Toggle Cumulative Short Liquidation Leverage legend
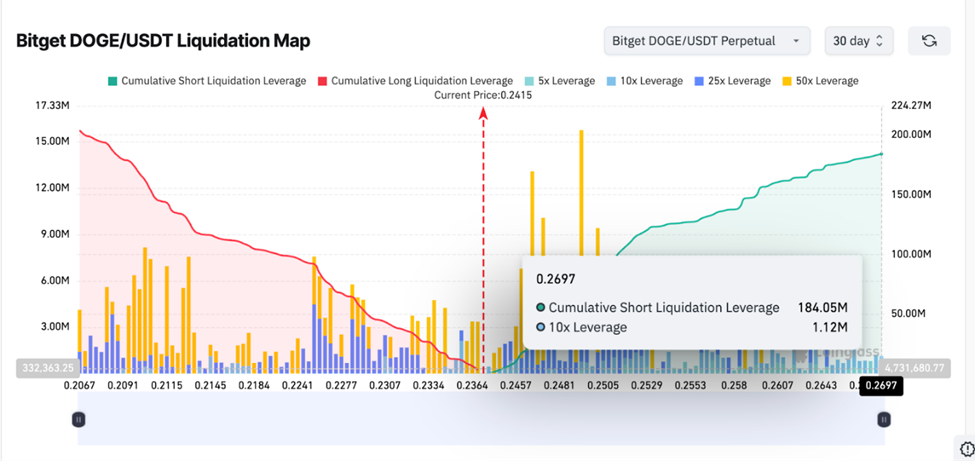The width and height of the screenshot is (975, 461). click(x=207, y=81)
